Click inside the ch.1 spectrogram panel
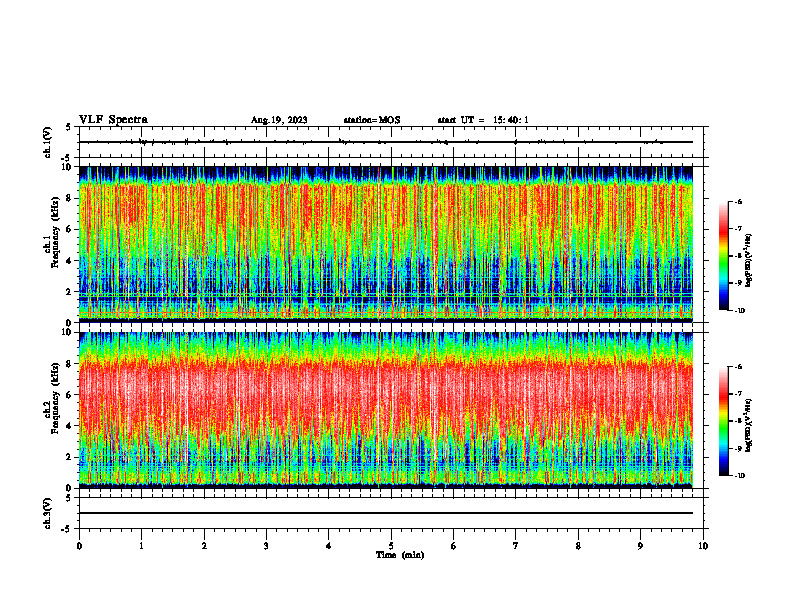This screenshot has height=612, width=792. click(x=386, y=244)
